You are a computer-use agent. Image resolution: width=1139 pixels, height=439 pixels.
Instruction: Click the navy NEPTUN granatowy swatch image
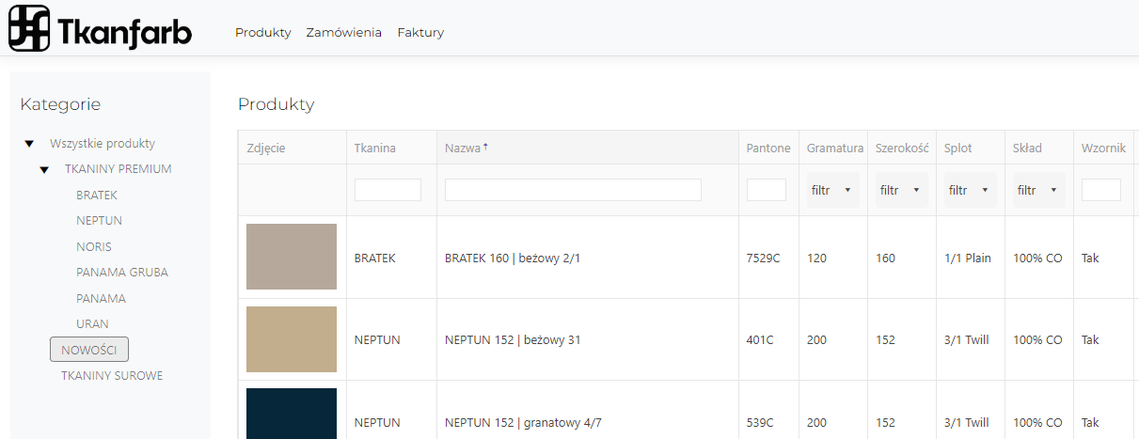pos(291,414)
